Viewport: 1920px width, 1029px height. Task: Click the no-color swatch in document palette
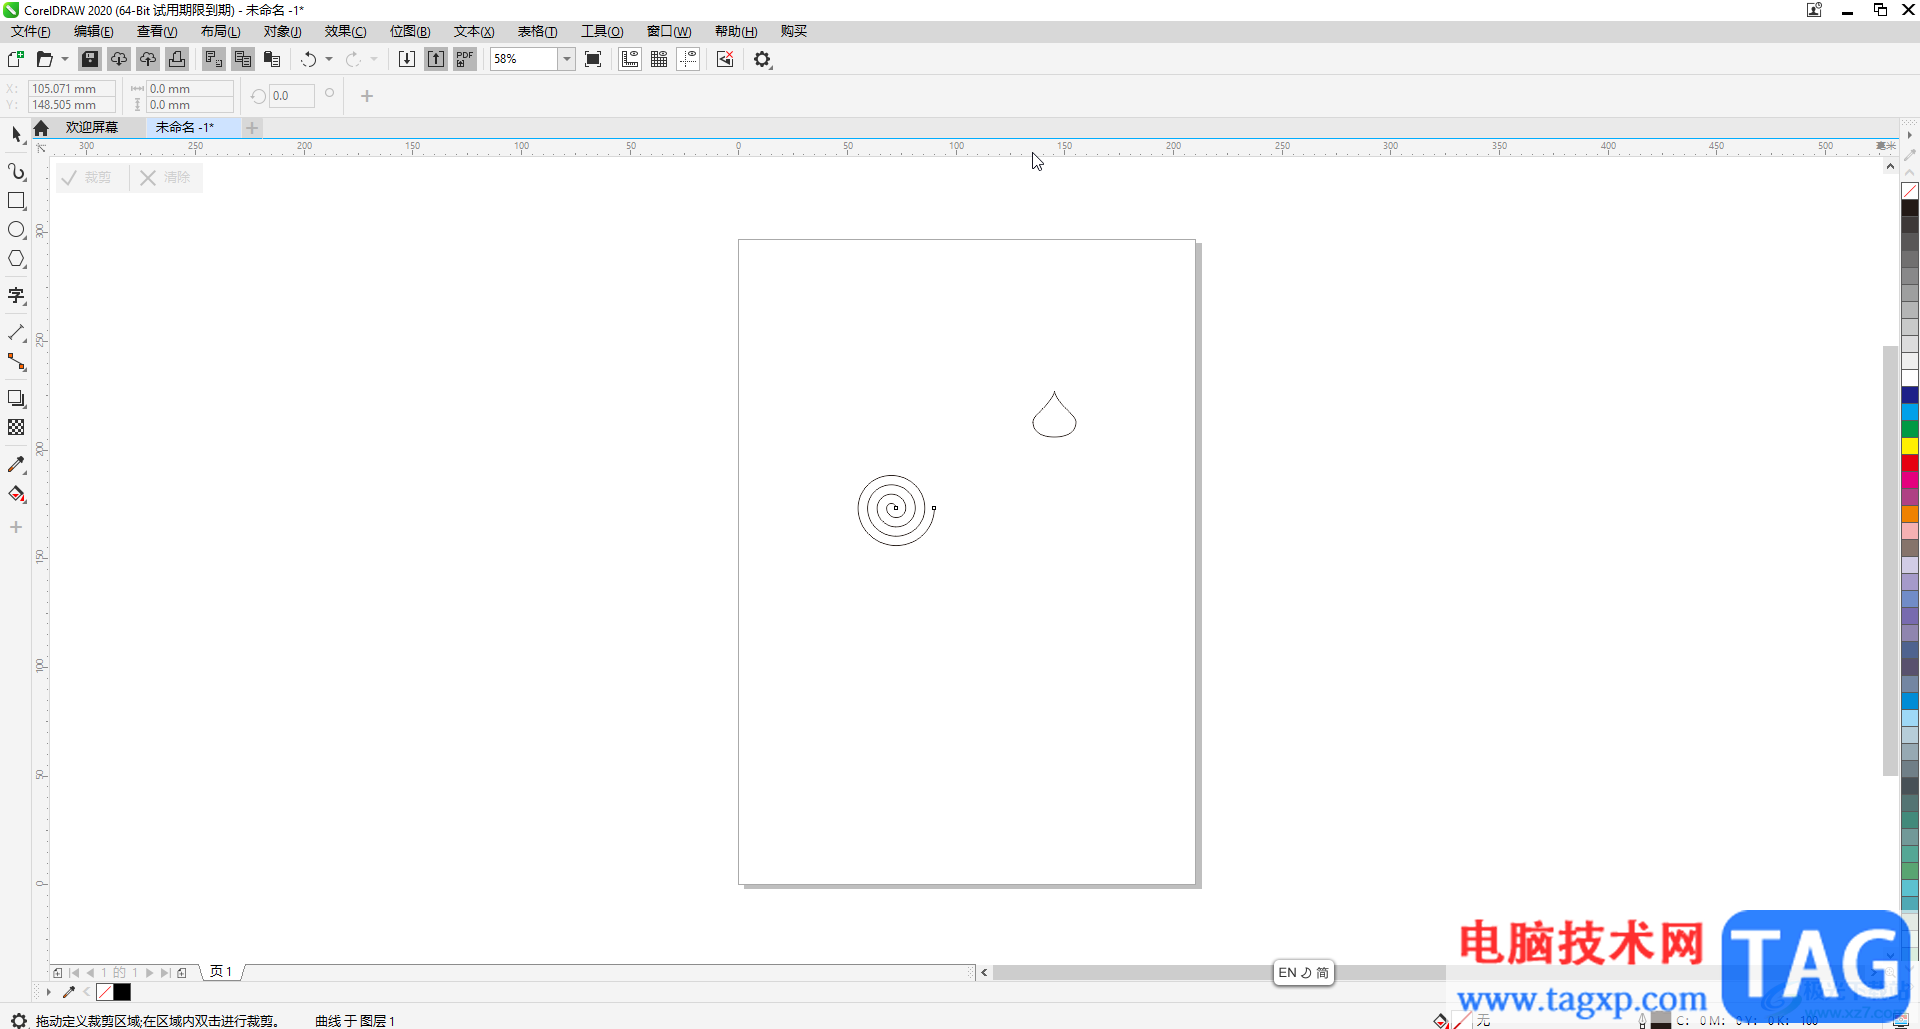(105, 992)
